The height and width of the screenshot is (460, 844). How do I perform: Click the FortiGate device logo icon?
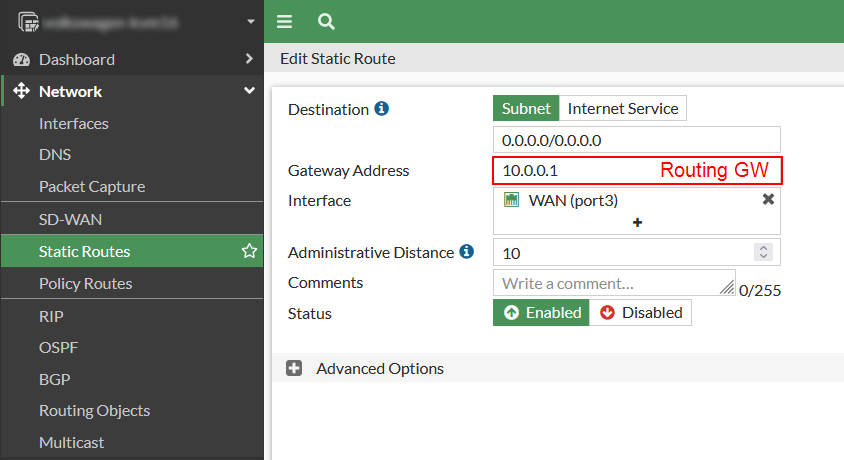(27, 21)
